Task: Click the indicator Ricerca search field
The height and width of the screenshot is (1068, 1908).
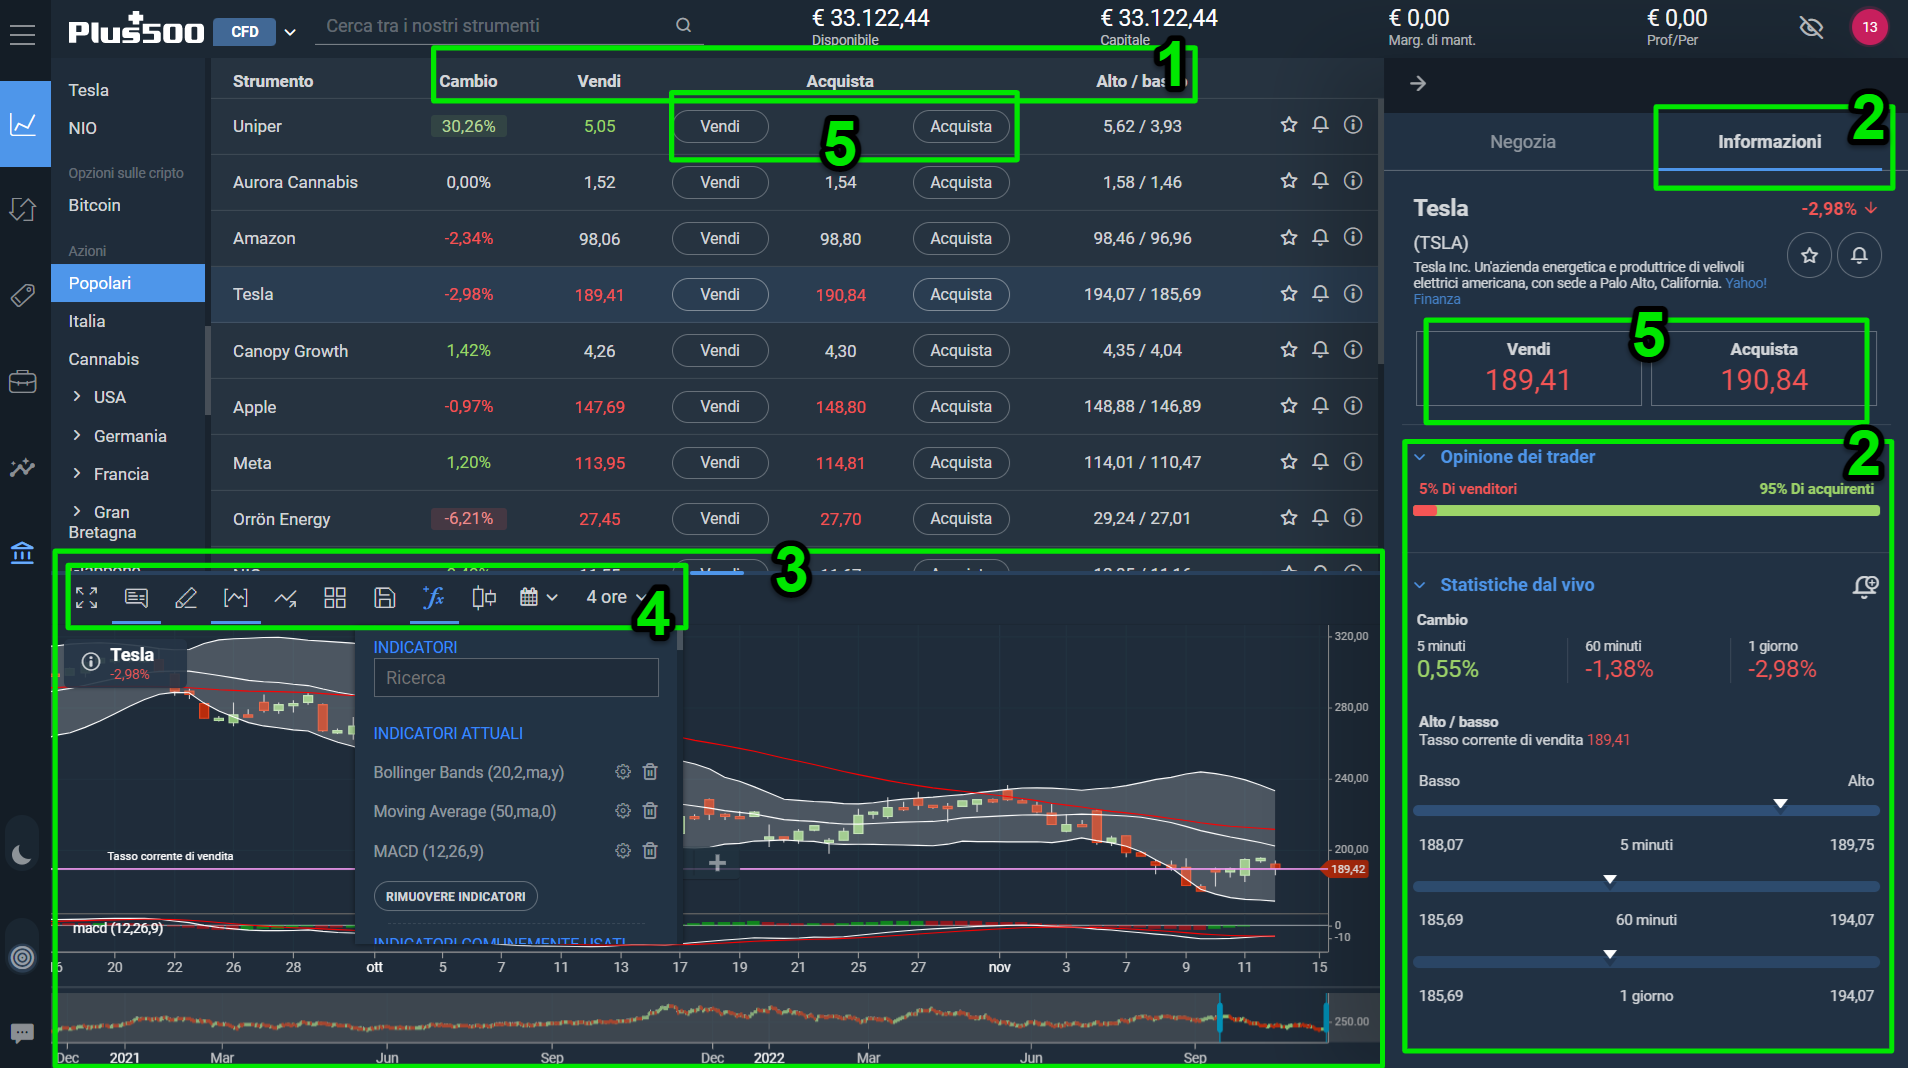Action: (516, 678)
